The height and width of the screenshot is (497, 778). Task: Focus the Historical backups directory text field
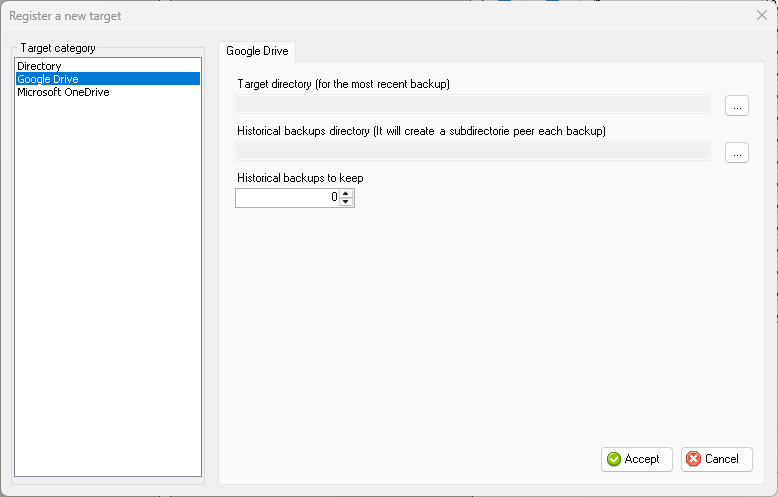[473, 151]
